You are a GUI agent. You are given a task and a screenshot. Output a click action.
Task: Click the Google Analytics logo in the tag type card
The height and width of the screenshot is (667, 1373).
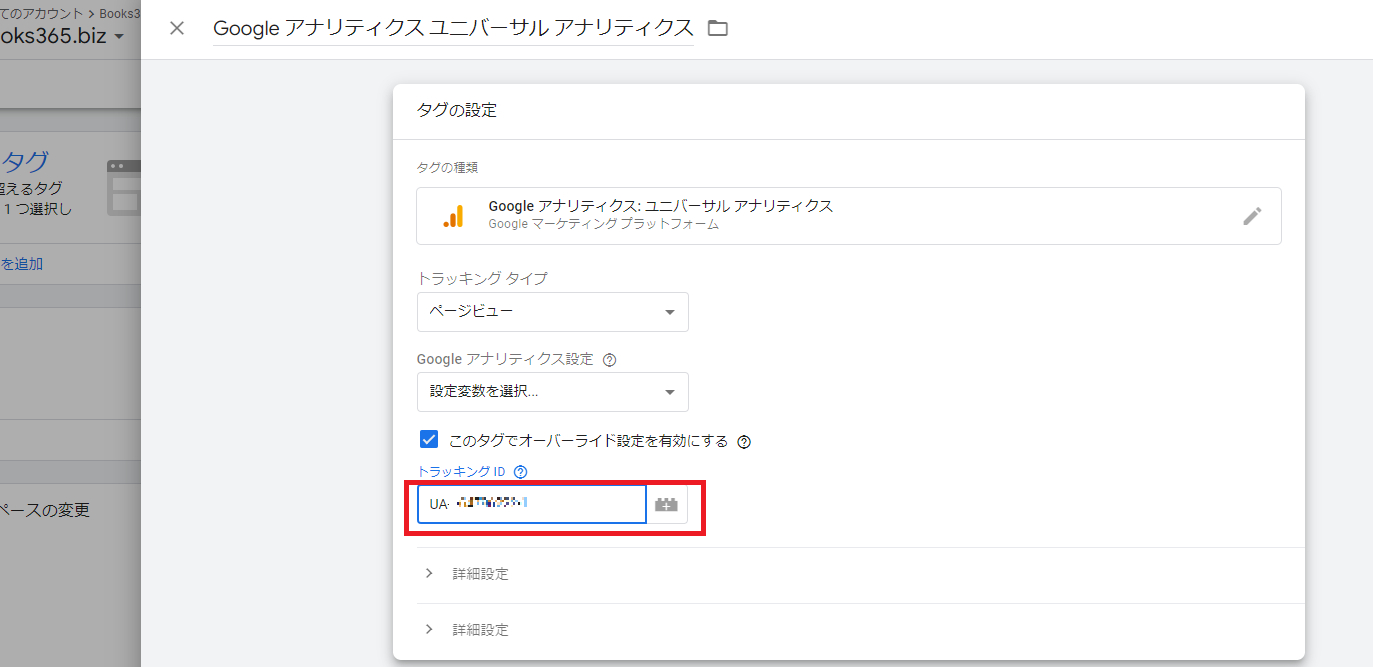click(454, 215)
